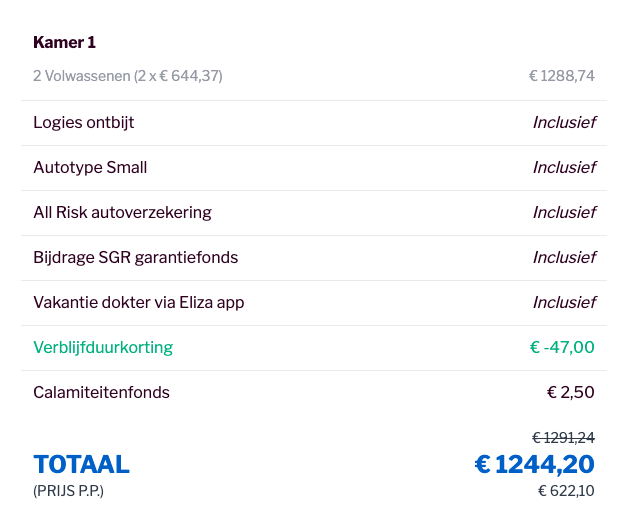This screenshot has width=626, height=510.
Task: Click the Kamer 1 heading
Action: tap(64, 42)
